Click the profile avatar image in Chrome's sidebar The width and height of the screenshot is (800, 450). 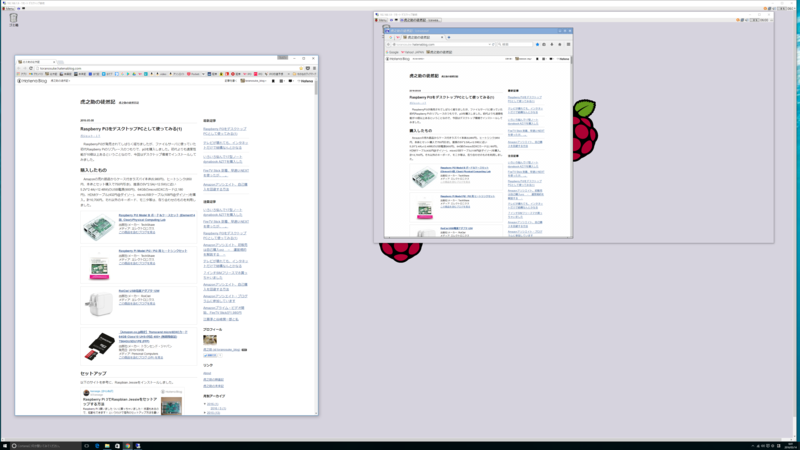tap(210, 339)
